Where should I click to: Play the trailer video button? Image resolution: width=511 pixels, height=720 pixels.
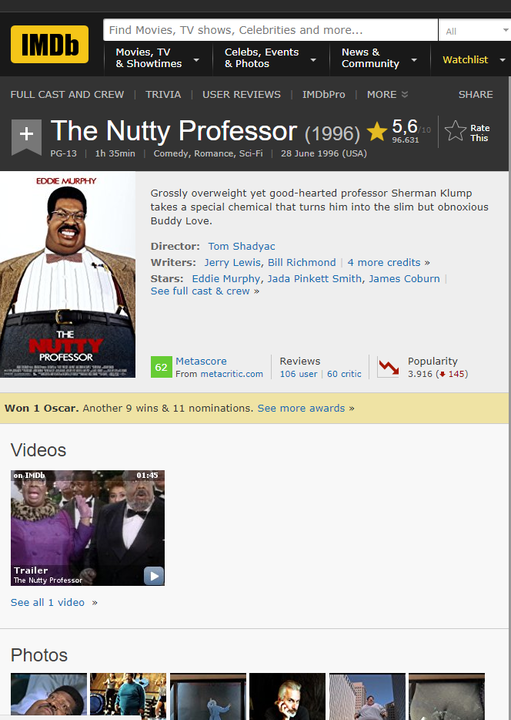[x=154, y=576]
